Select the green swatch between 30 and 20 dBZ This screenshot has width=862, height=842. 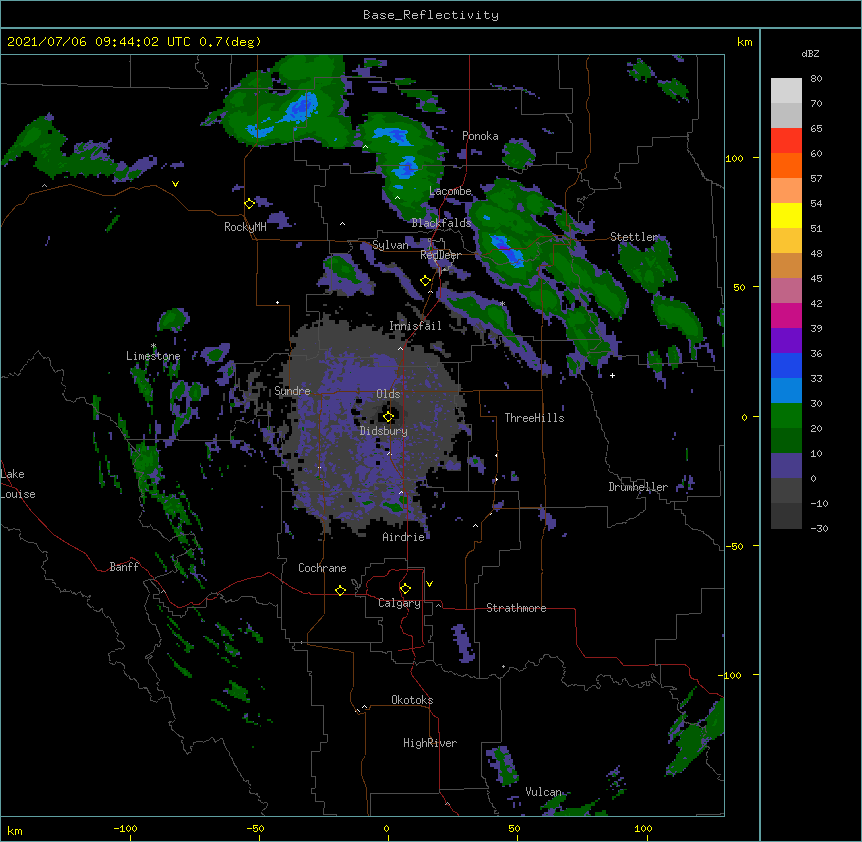[786, 416]
